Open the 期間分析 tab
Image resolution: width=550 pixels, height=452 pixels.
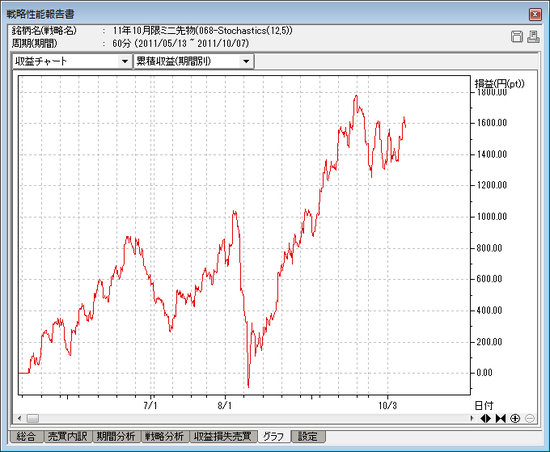(x=116, y=437)
